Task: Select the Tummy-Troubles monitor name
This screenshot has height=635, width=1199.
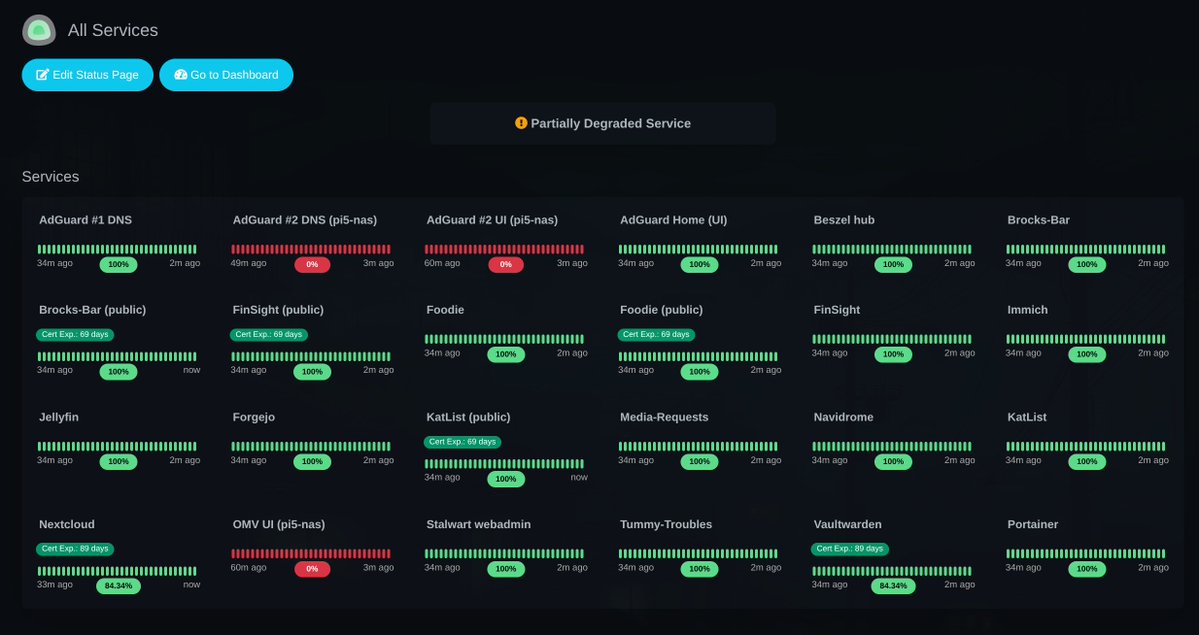Action: click(x=666, y=524)
